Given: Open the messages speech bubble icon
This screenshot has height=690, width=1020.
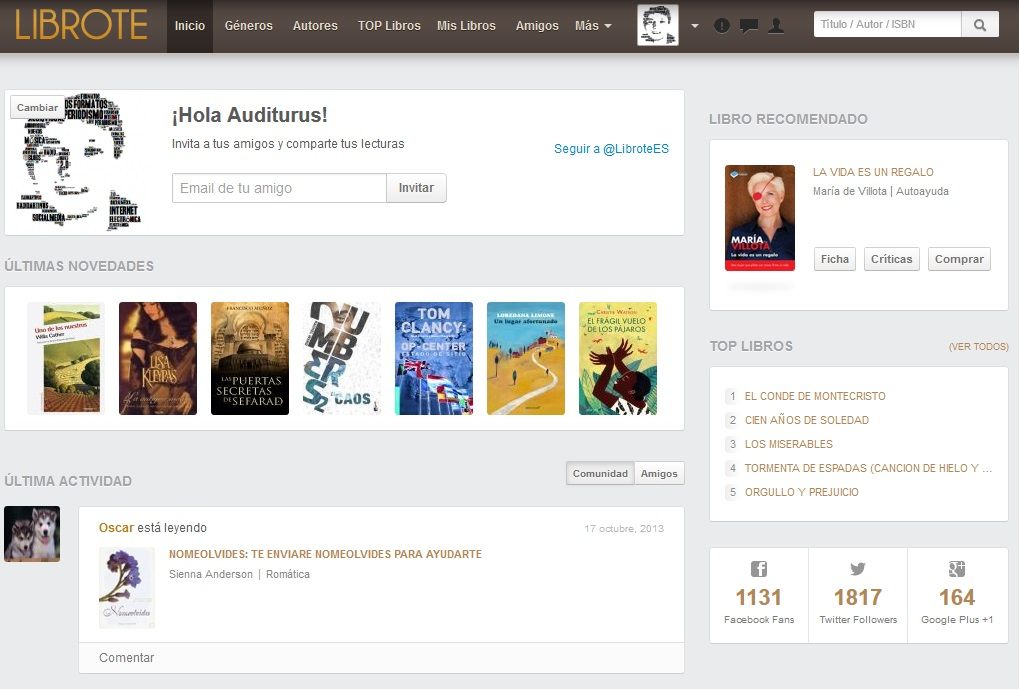Looking at the screenshot, I should click(x=748, y=26).
